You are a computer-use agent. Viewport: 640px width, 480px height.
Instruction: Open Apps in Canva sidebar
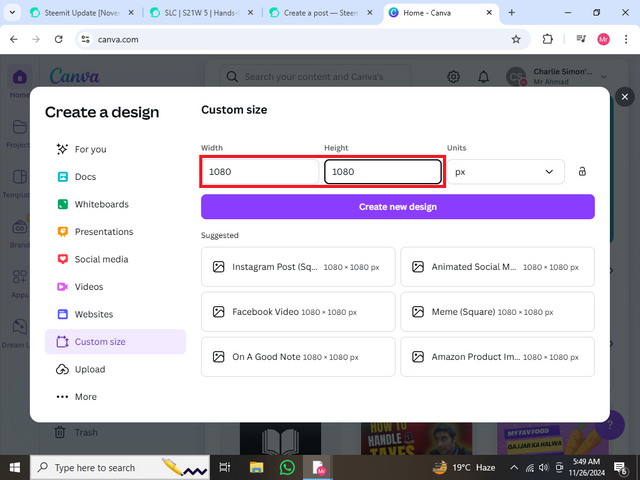19,283
